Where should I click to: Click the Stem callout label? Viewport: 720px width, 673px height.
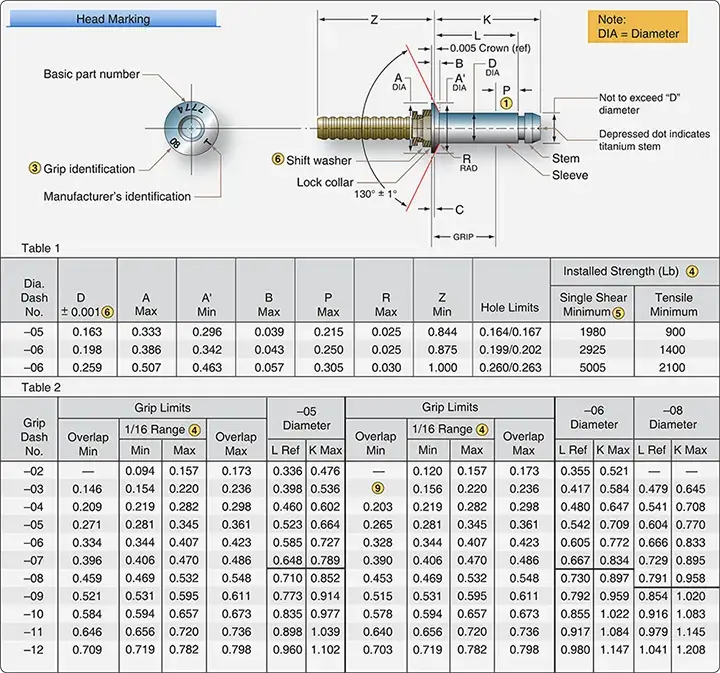565,158
